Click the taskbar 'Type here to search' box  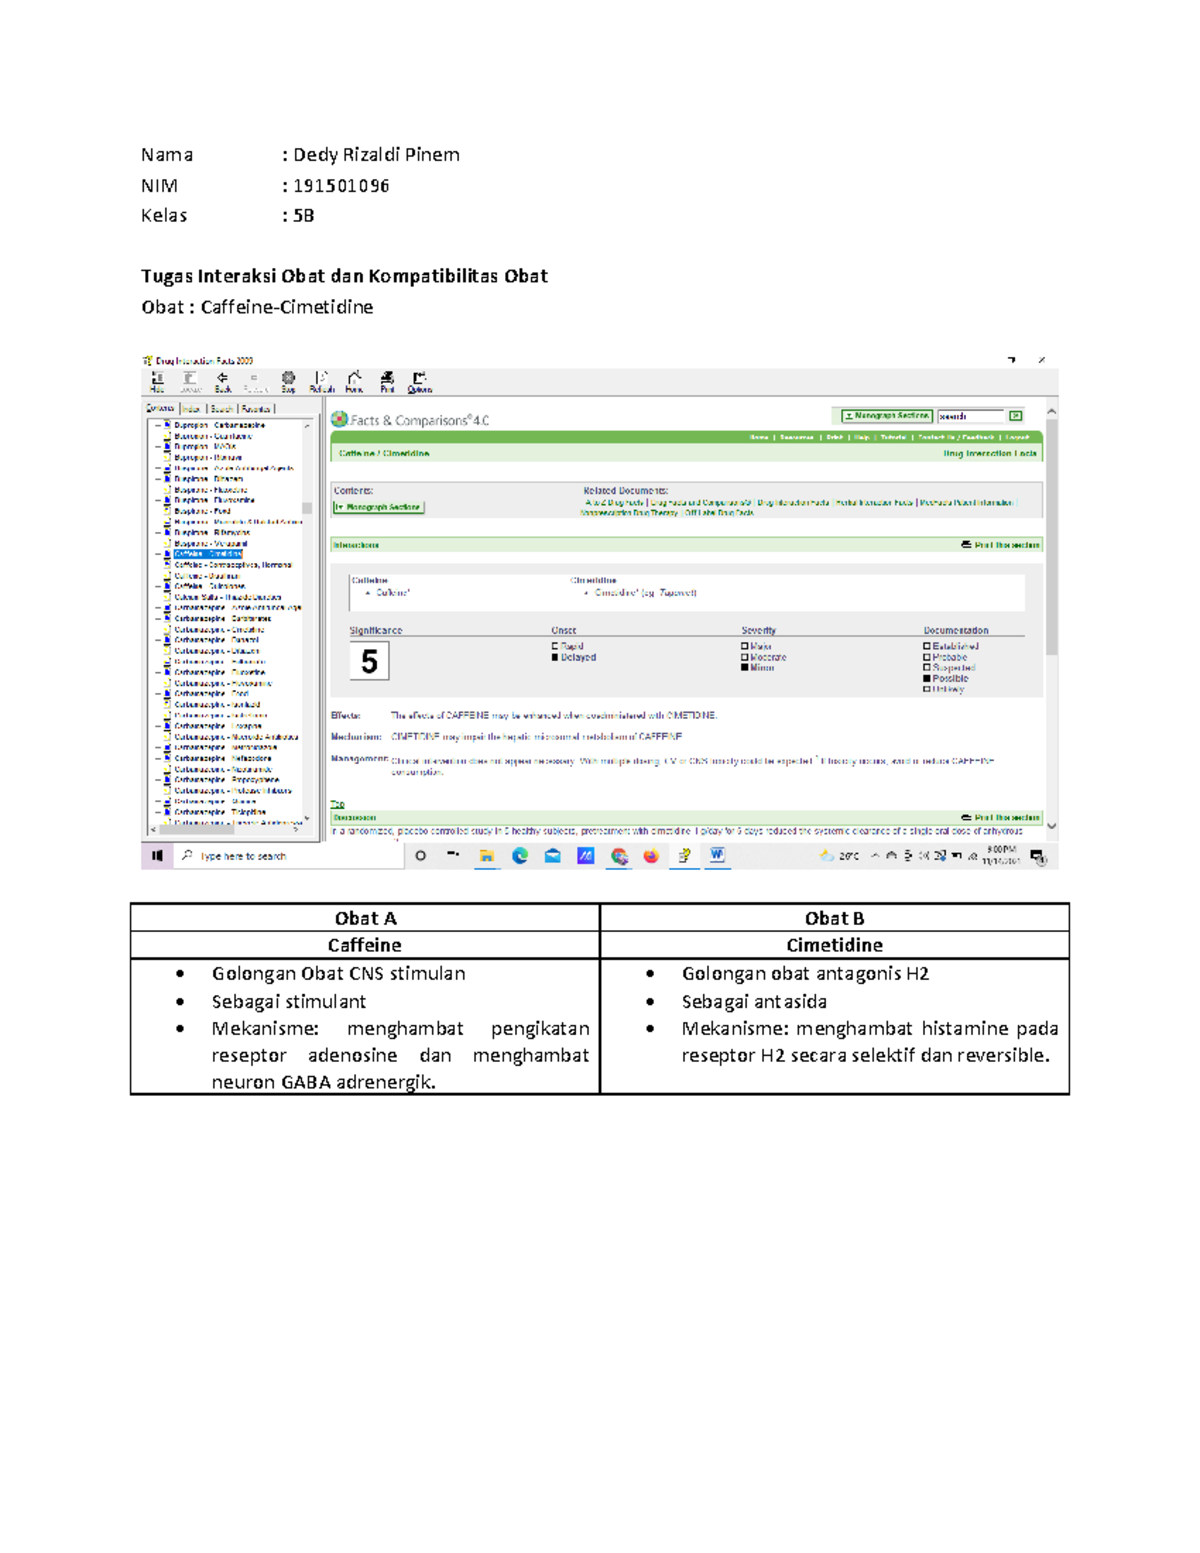(x=289, y=856)
